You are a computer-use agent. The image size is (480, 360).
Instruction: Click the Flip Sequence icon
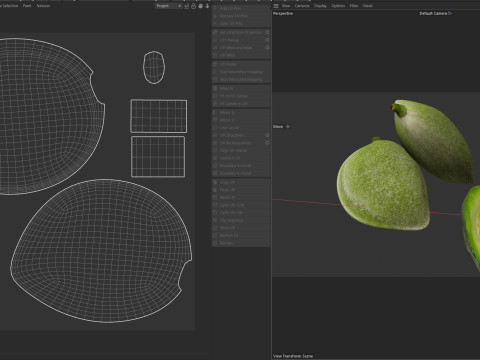215,220
